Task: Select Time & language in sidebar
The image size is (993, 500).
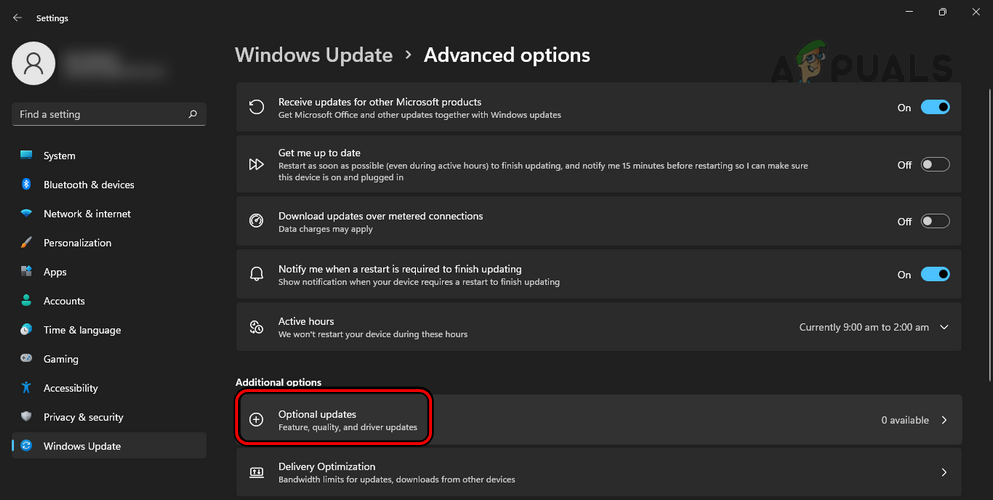Action: tap(82, 330)
